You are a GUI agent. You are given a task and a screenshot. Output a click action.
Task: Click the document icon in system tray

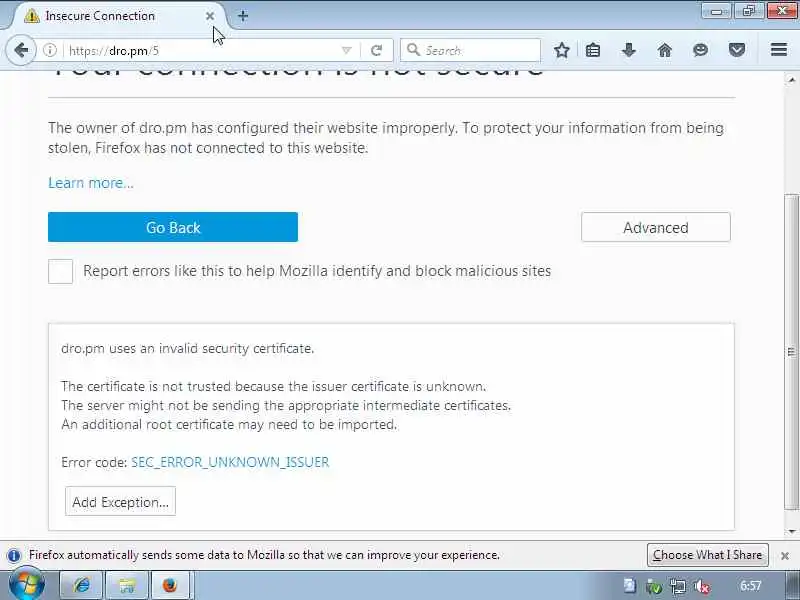click(630, 586)
